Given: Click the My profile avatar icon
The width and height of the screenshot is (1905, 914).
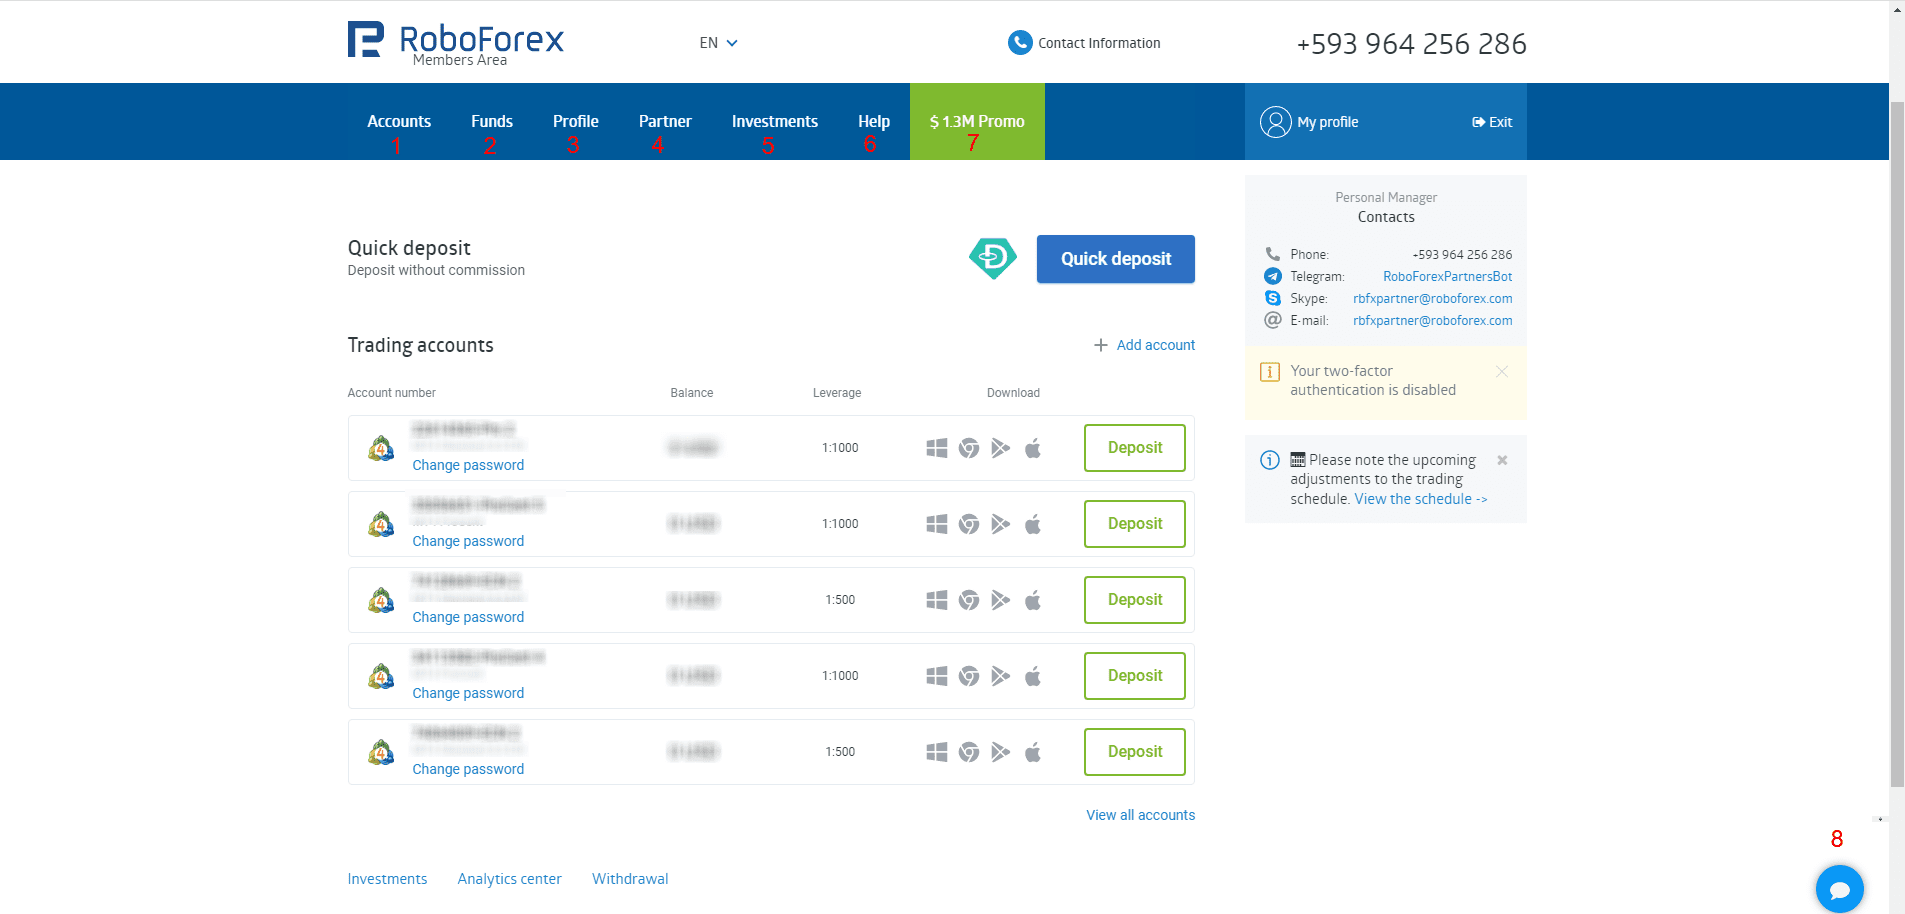Looking at the screenshot, I should pos(1275,122).
